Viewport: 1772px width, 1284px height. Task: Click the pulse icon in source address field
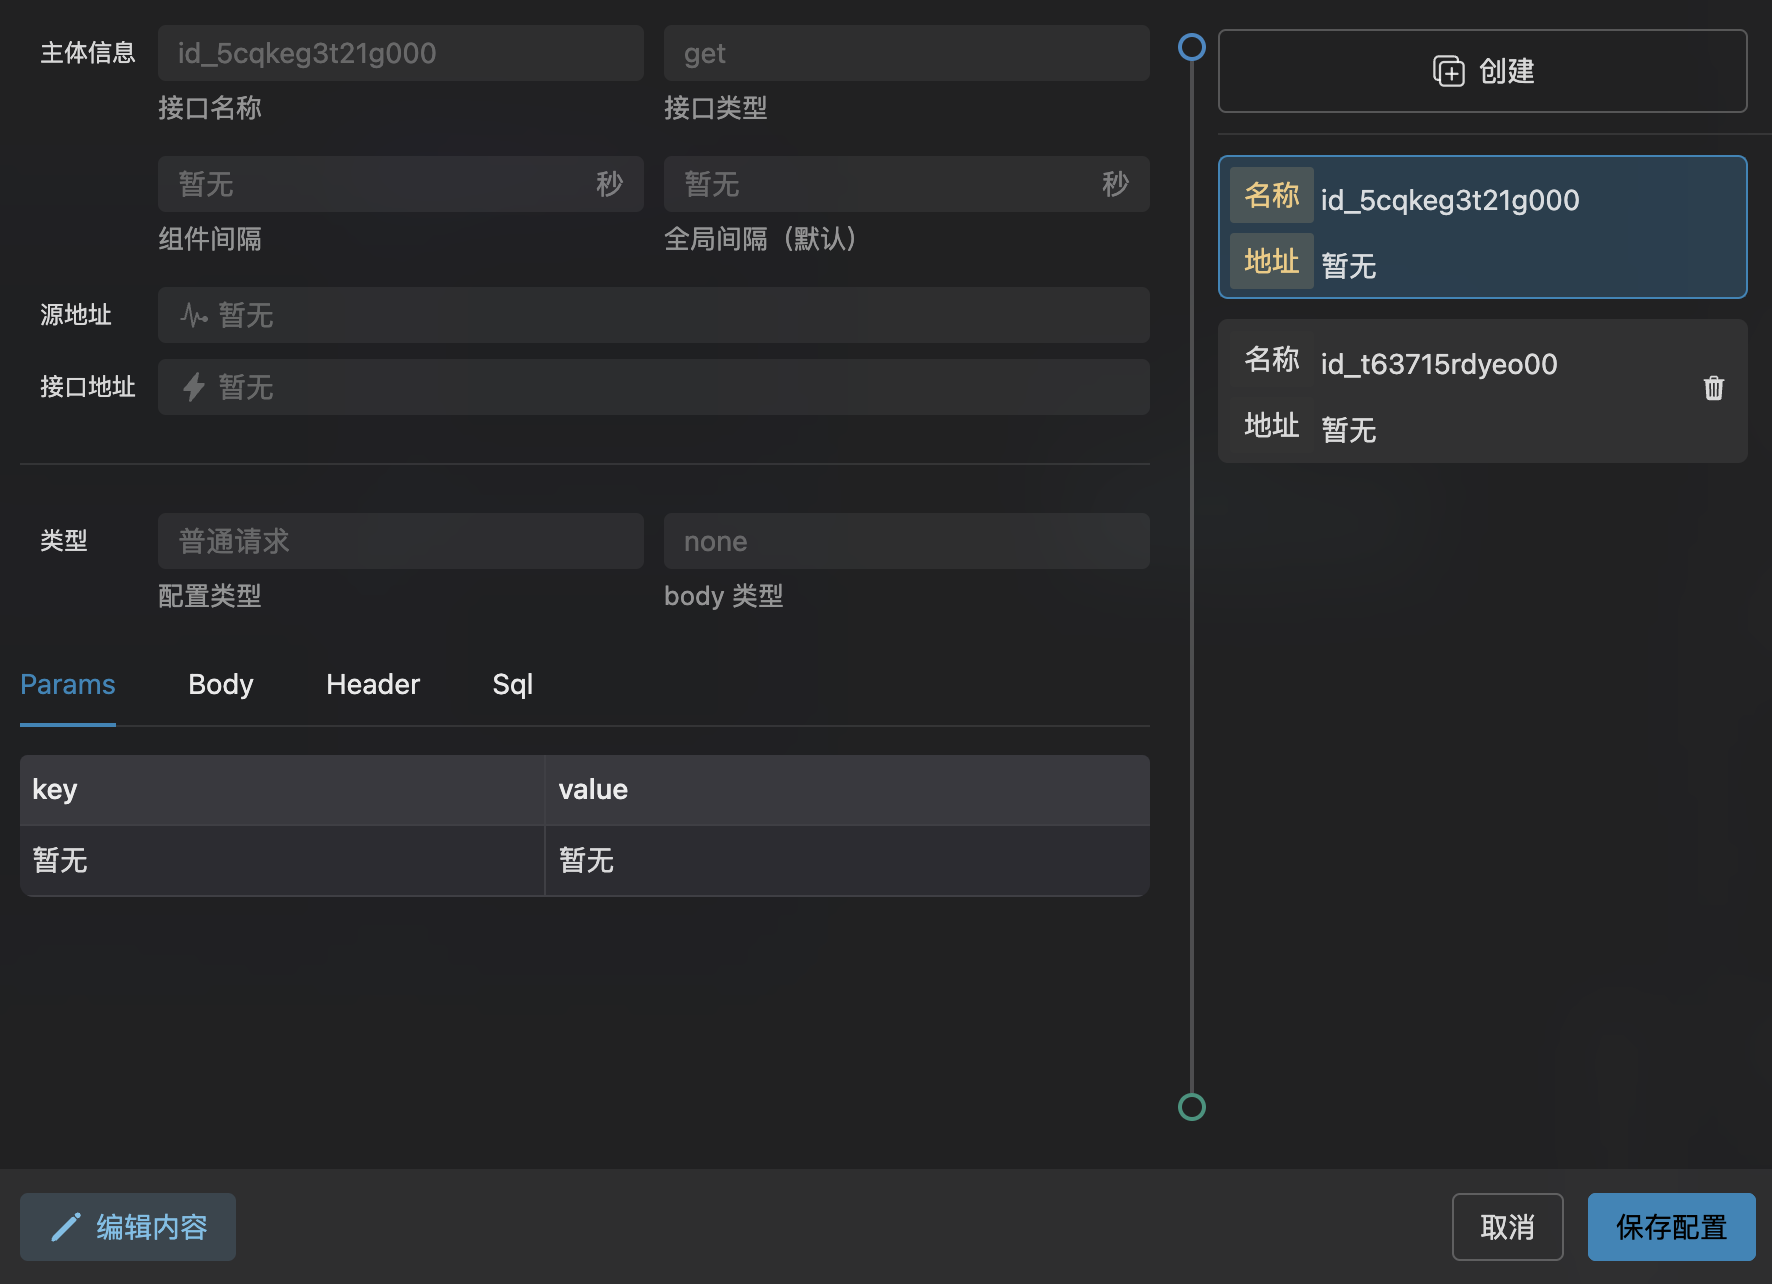tap(194, 316)
